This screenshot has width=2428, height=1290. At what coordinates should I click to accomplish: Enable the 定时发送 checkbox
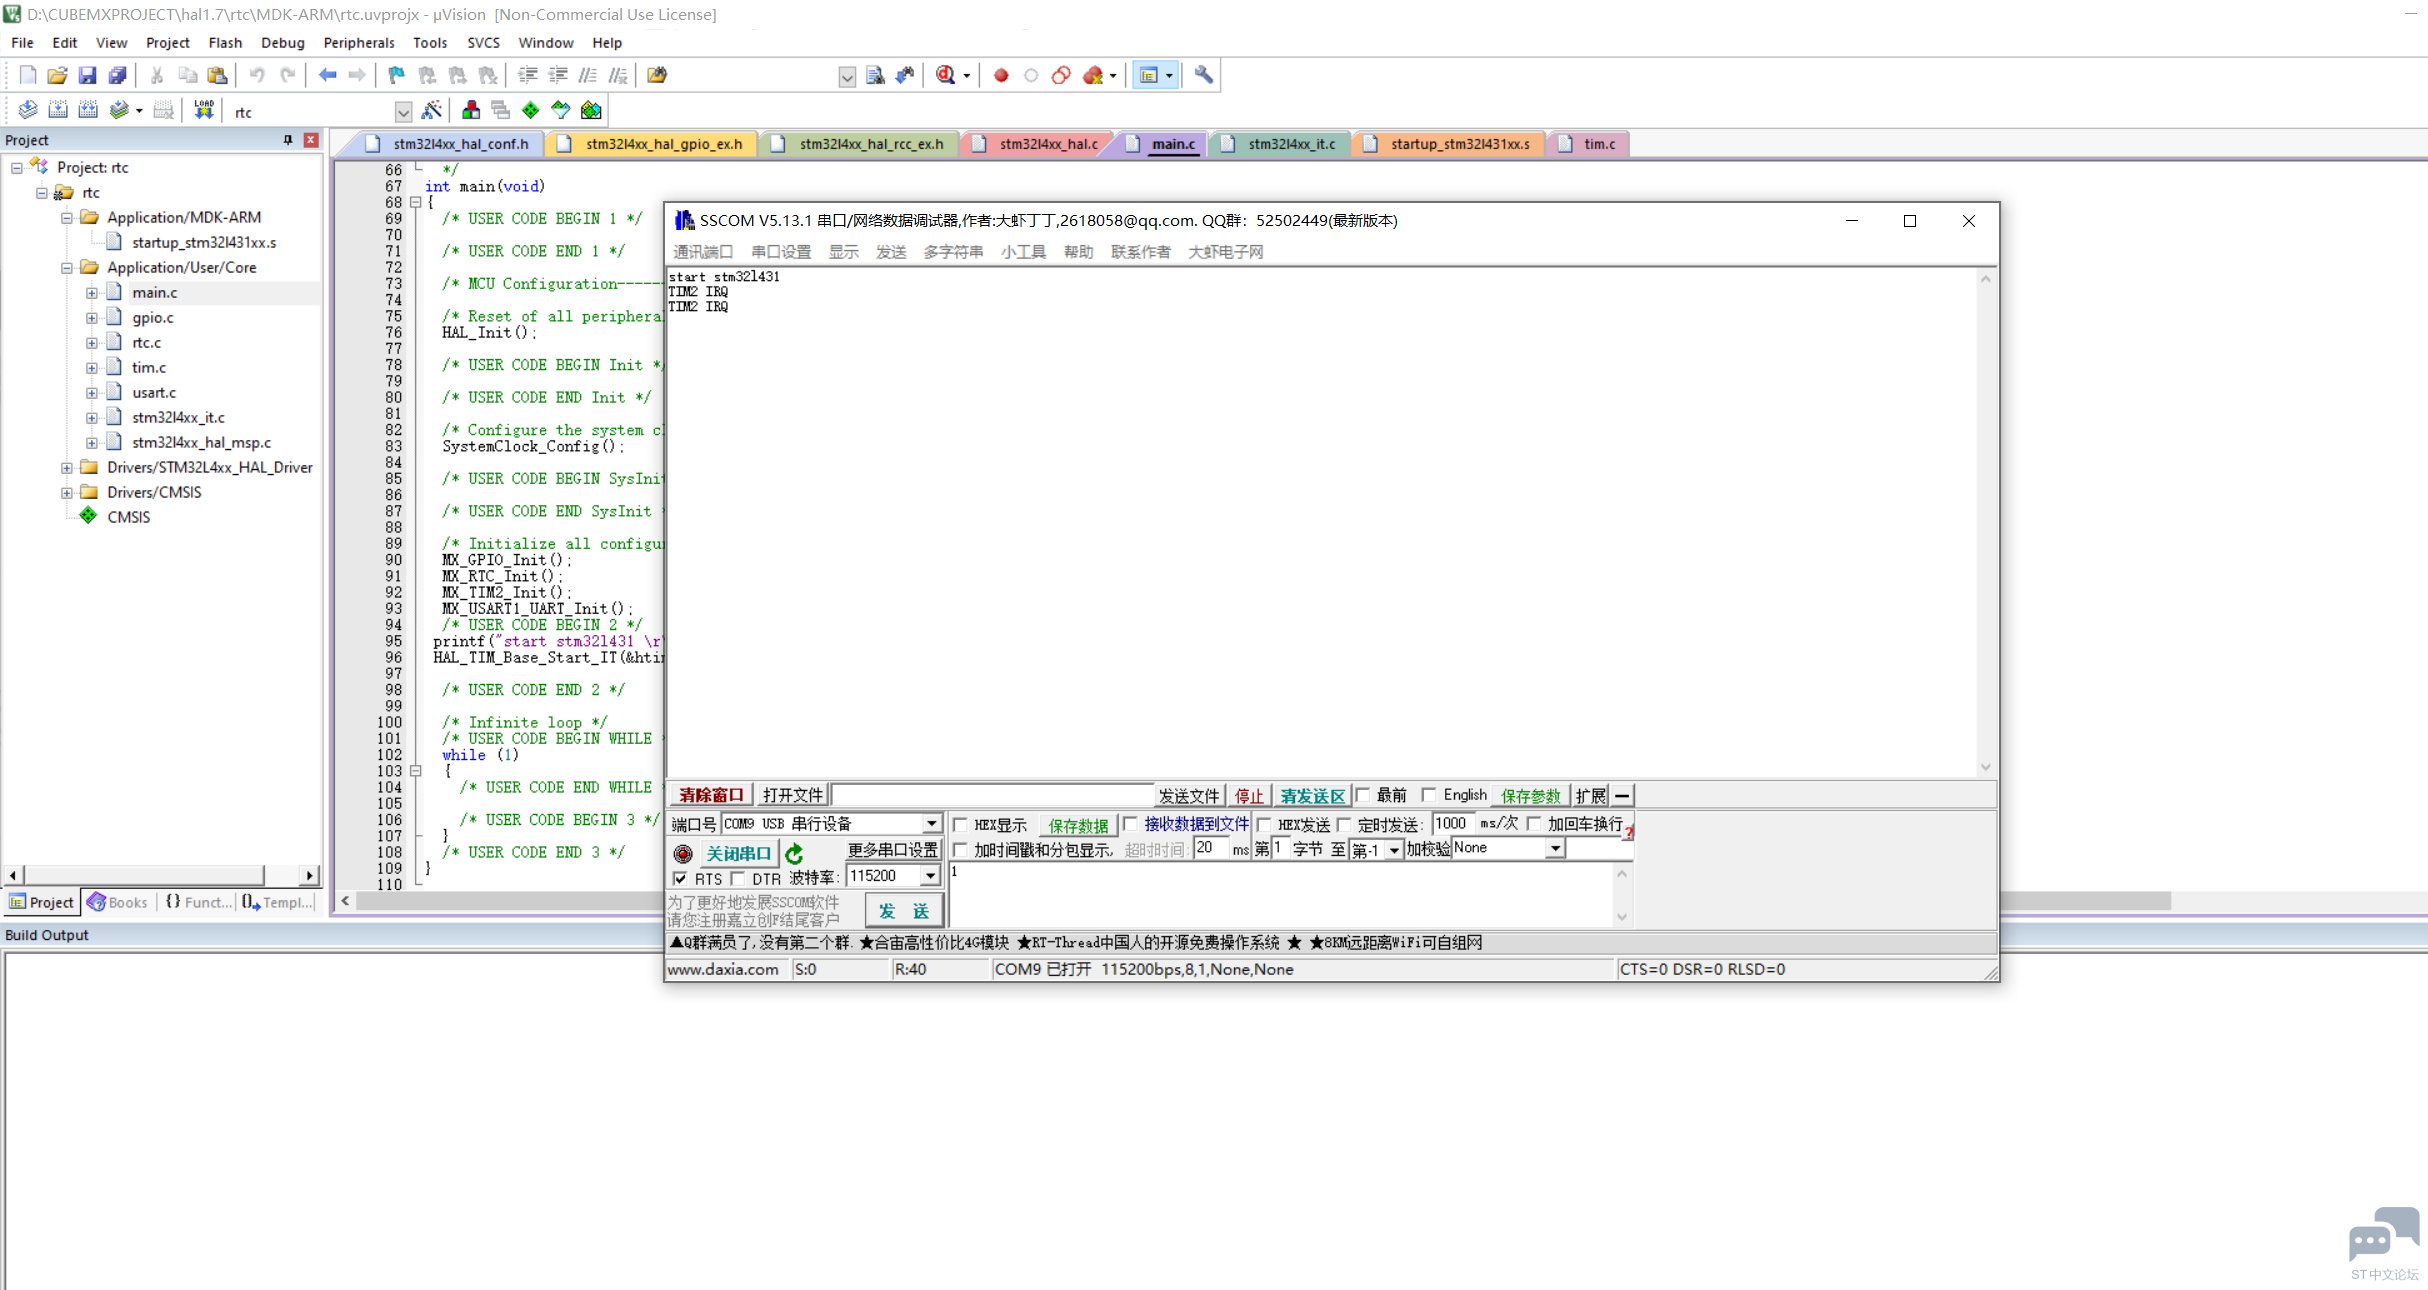click(x=1344, y=824)
